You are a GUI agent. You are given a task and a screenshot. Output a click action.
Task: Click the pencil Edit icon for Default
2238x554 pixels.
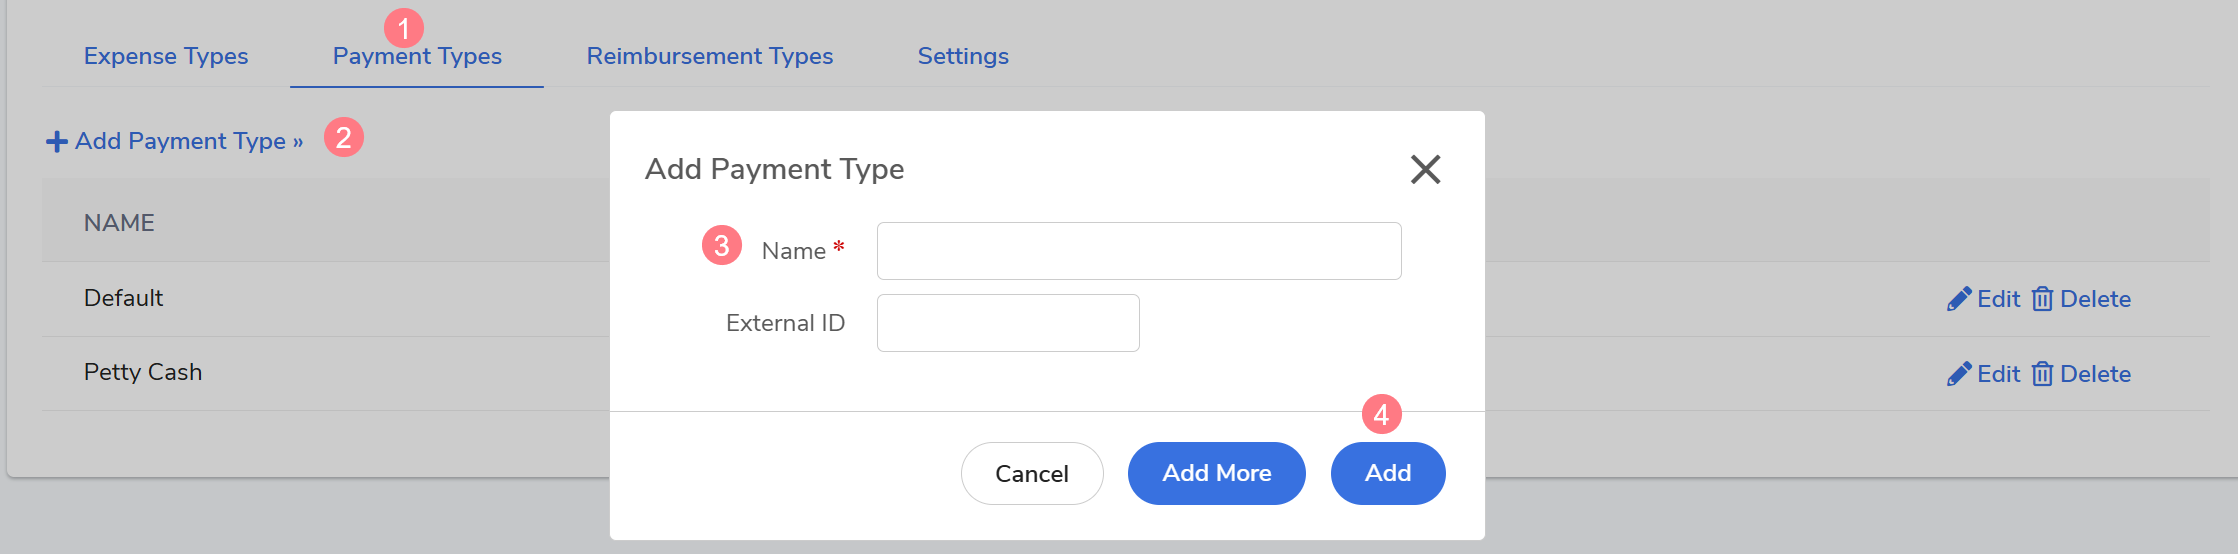[x=1959, y=299]
